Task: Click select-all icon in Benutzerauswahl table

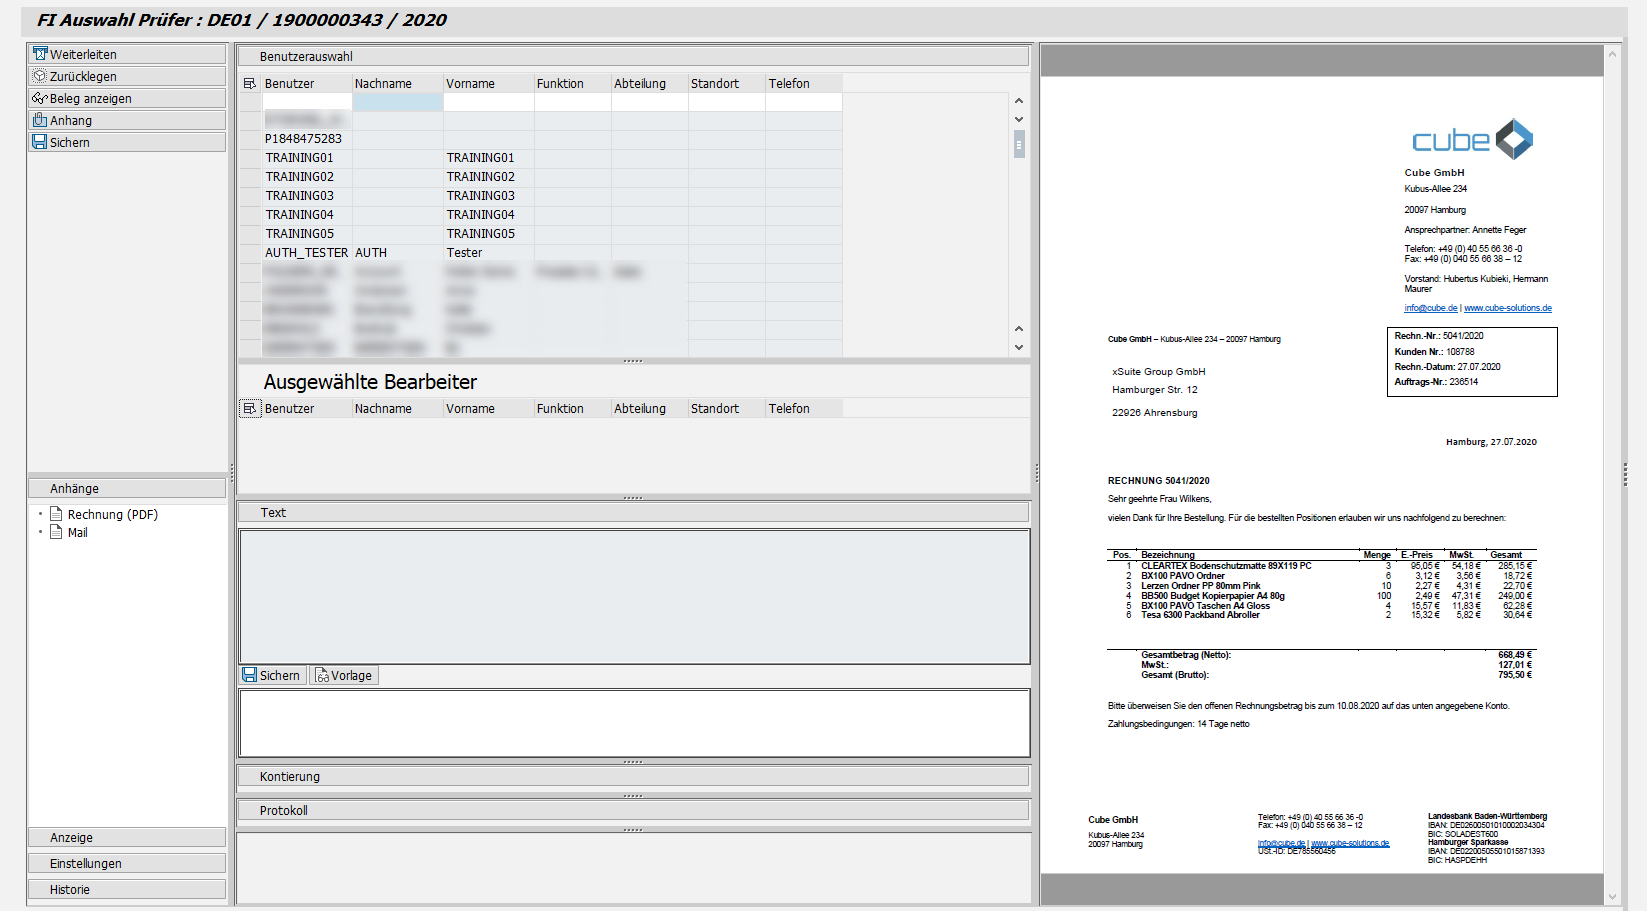Action: [250, 84]
